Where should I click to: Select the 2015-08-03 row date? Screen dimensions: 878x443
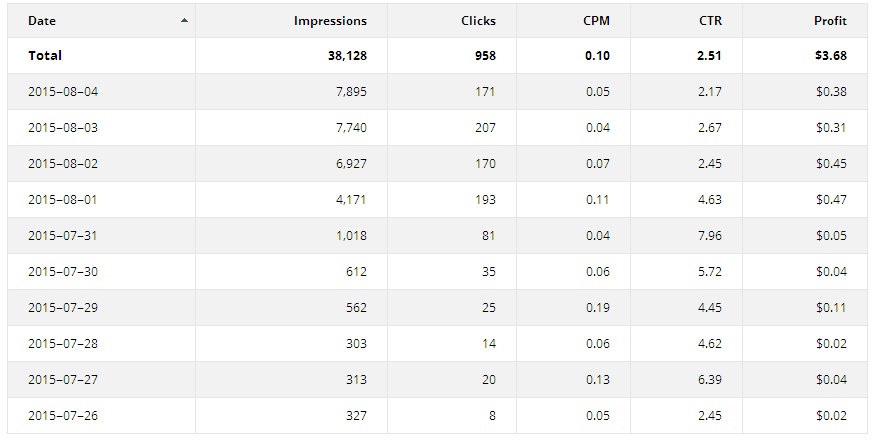(63, 128)
